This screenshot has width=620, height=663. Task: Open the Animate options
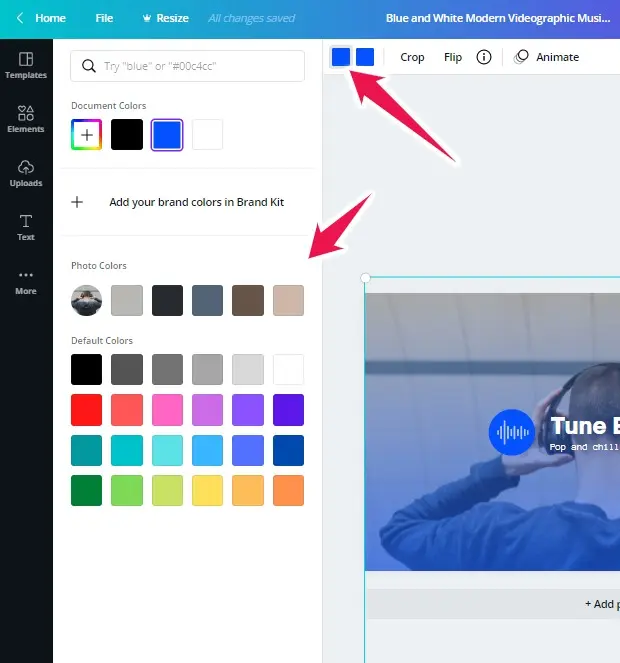tap(547, 57)
